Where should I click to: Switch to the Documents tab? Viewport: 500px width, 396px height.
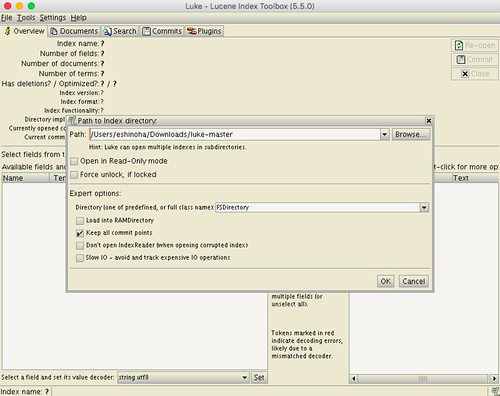tap(74, 31)
